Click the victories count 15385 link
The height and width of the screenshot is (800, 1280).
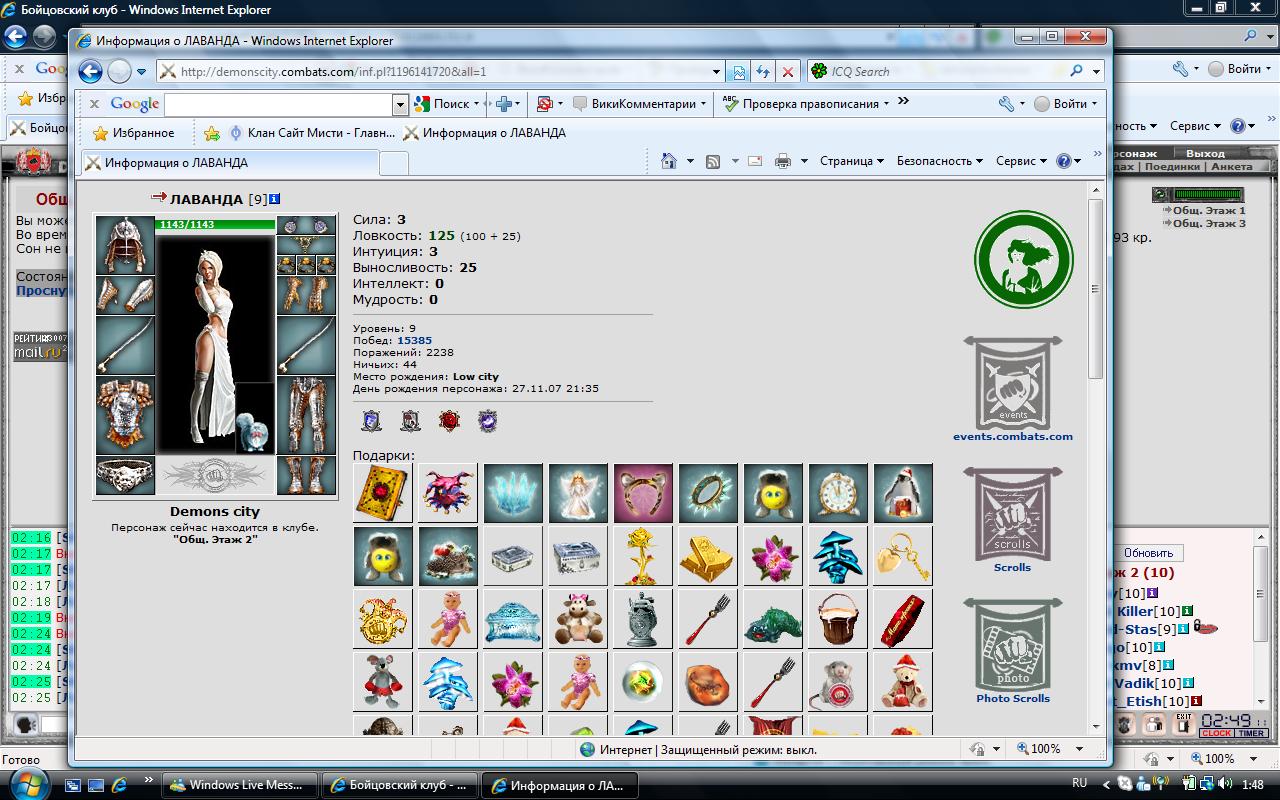click(414, 340)
